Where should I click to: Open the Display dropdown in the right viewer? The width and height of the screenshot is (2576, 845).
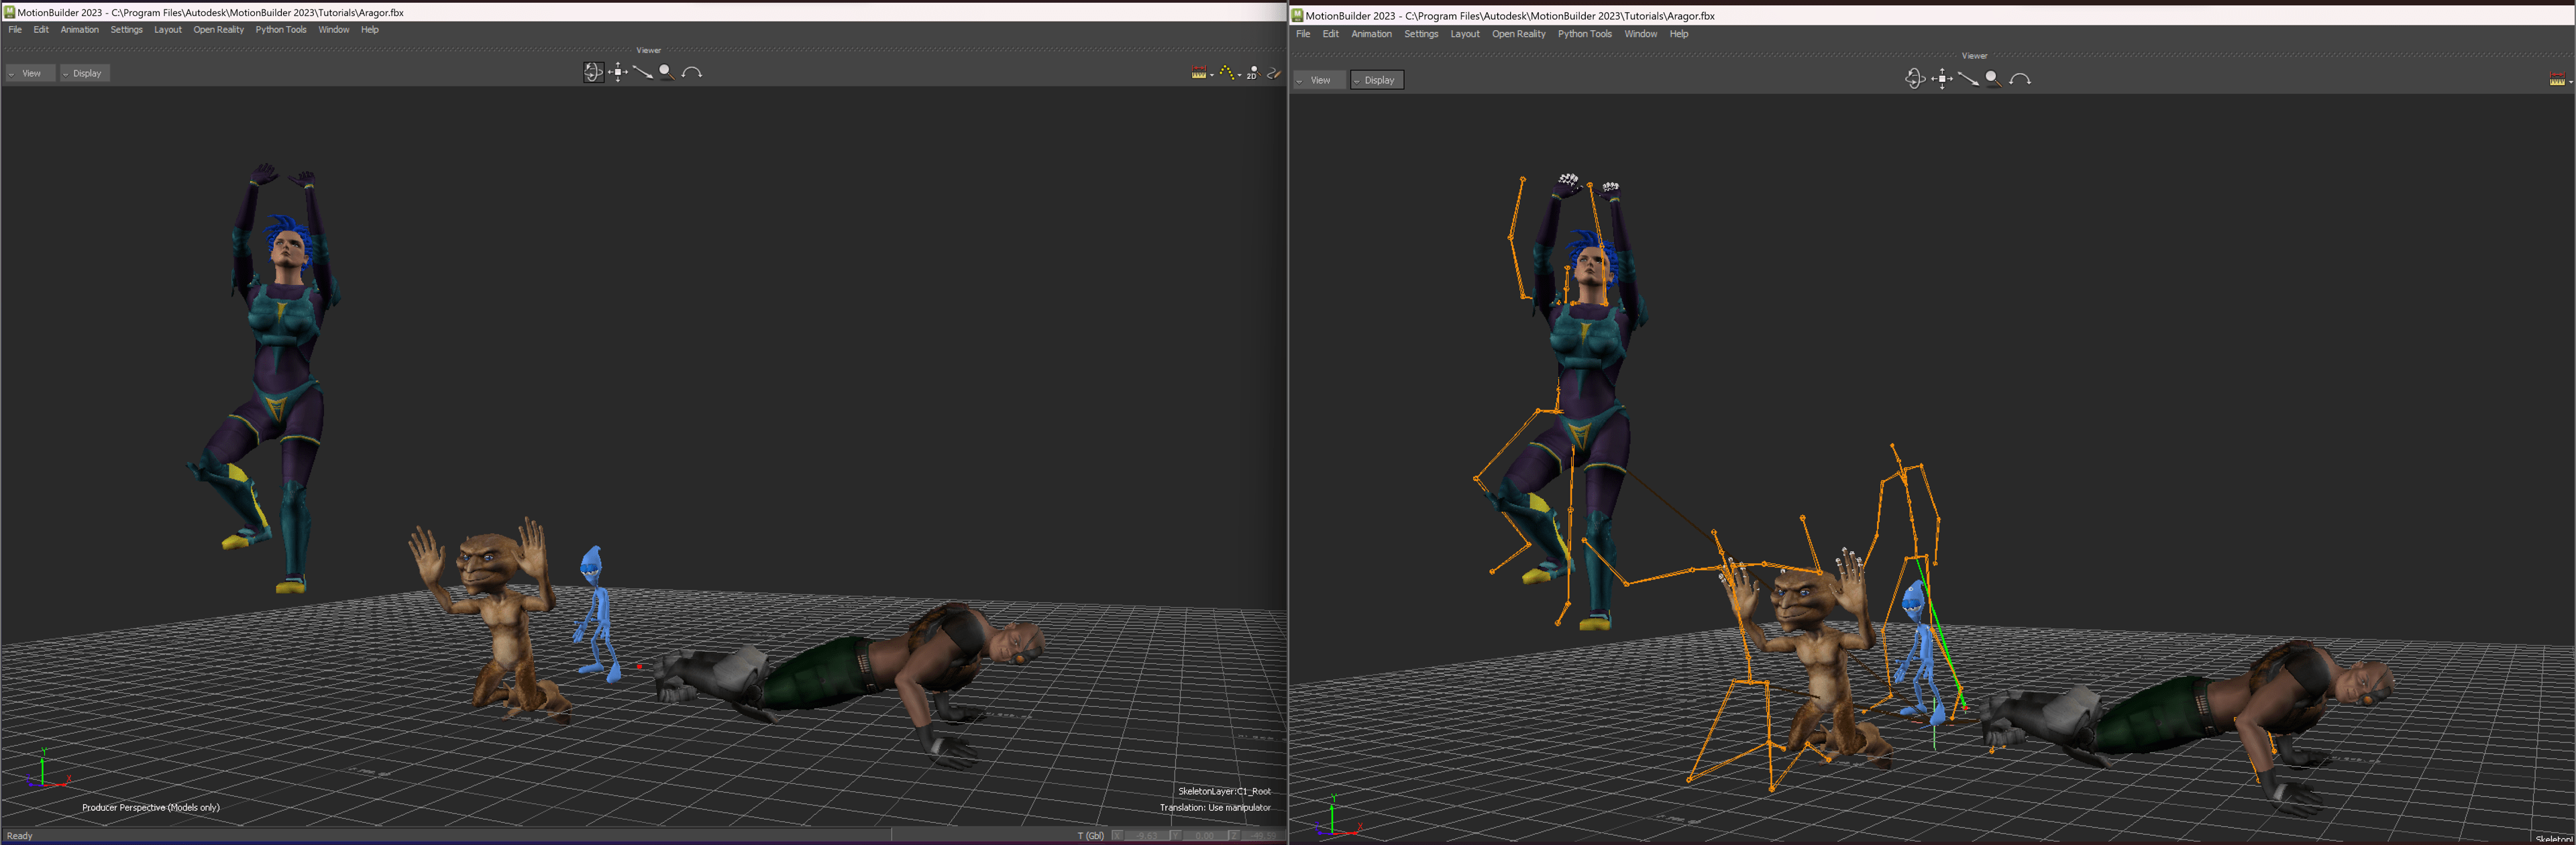click(x=1377, y=80)
